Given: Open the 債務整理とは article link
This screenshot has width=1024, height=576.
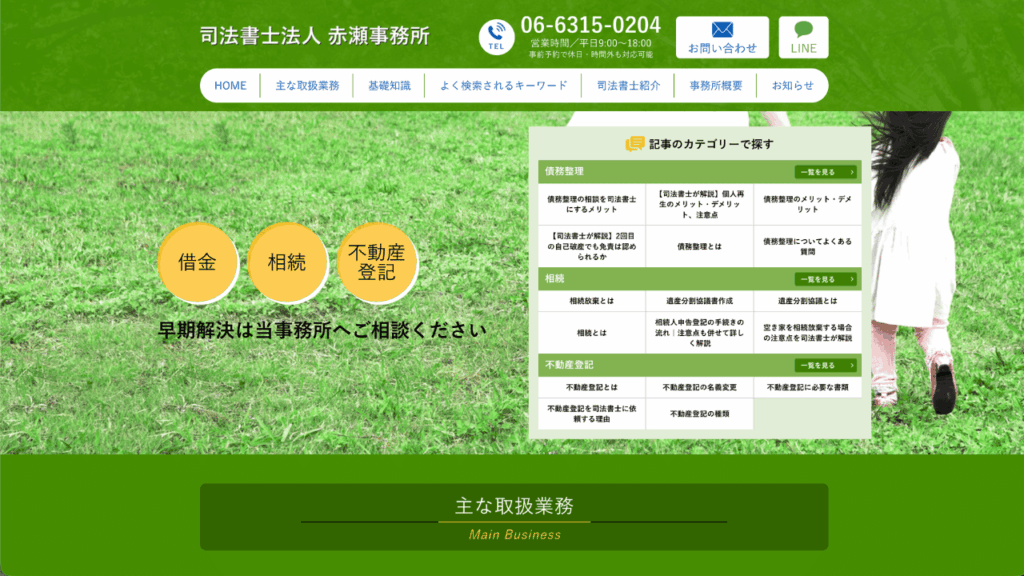Looking at the screenshot, I should [699, 247].
